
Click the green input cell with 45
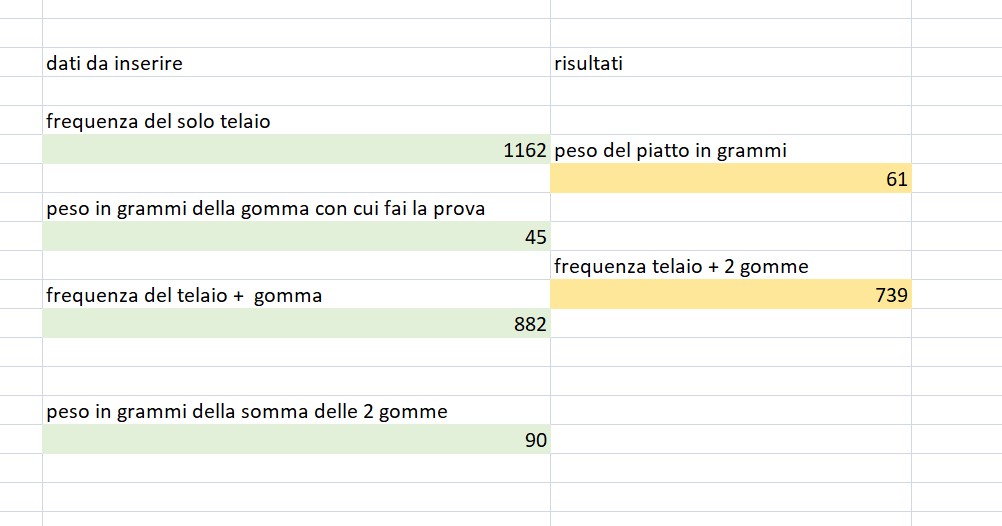pos(296,237)
